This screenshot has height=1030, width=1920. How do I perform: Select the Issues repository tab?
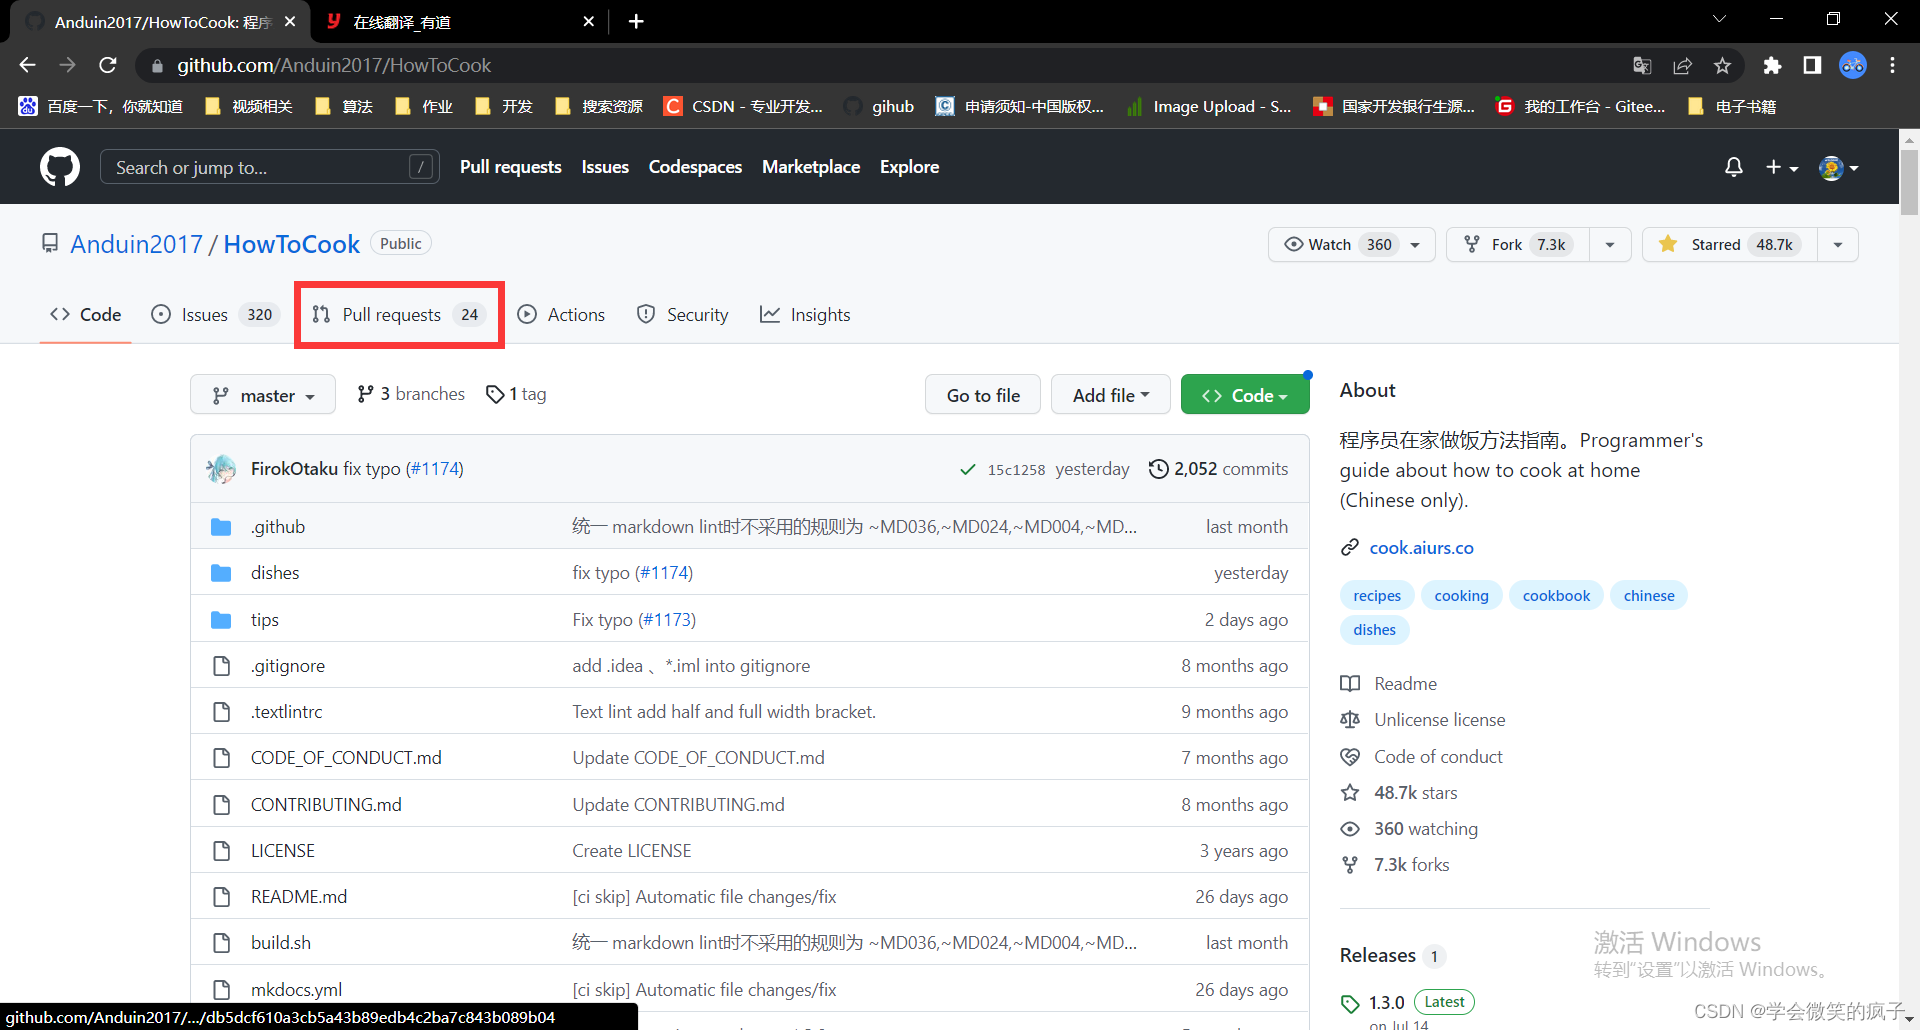pyautogui.click(x=215, y=314)
